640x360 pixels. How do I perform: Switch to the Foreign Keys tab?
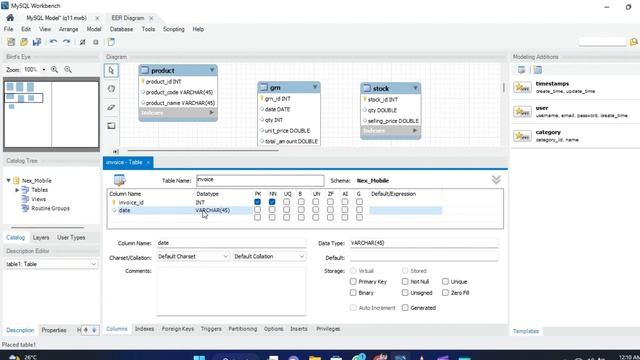click(178, 329)
